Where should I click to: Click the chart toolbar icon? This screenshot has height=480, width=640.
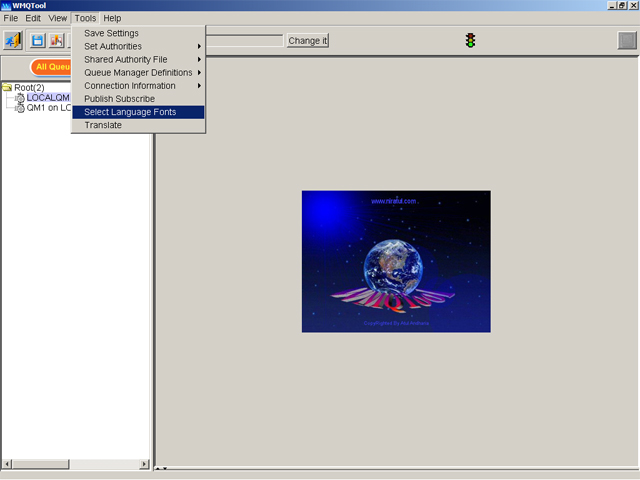pyautogui.click(x=56, y=40)
